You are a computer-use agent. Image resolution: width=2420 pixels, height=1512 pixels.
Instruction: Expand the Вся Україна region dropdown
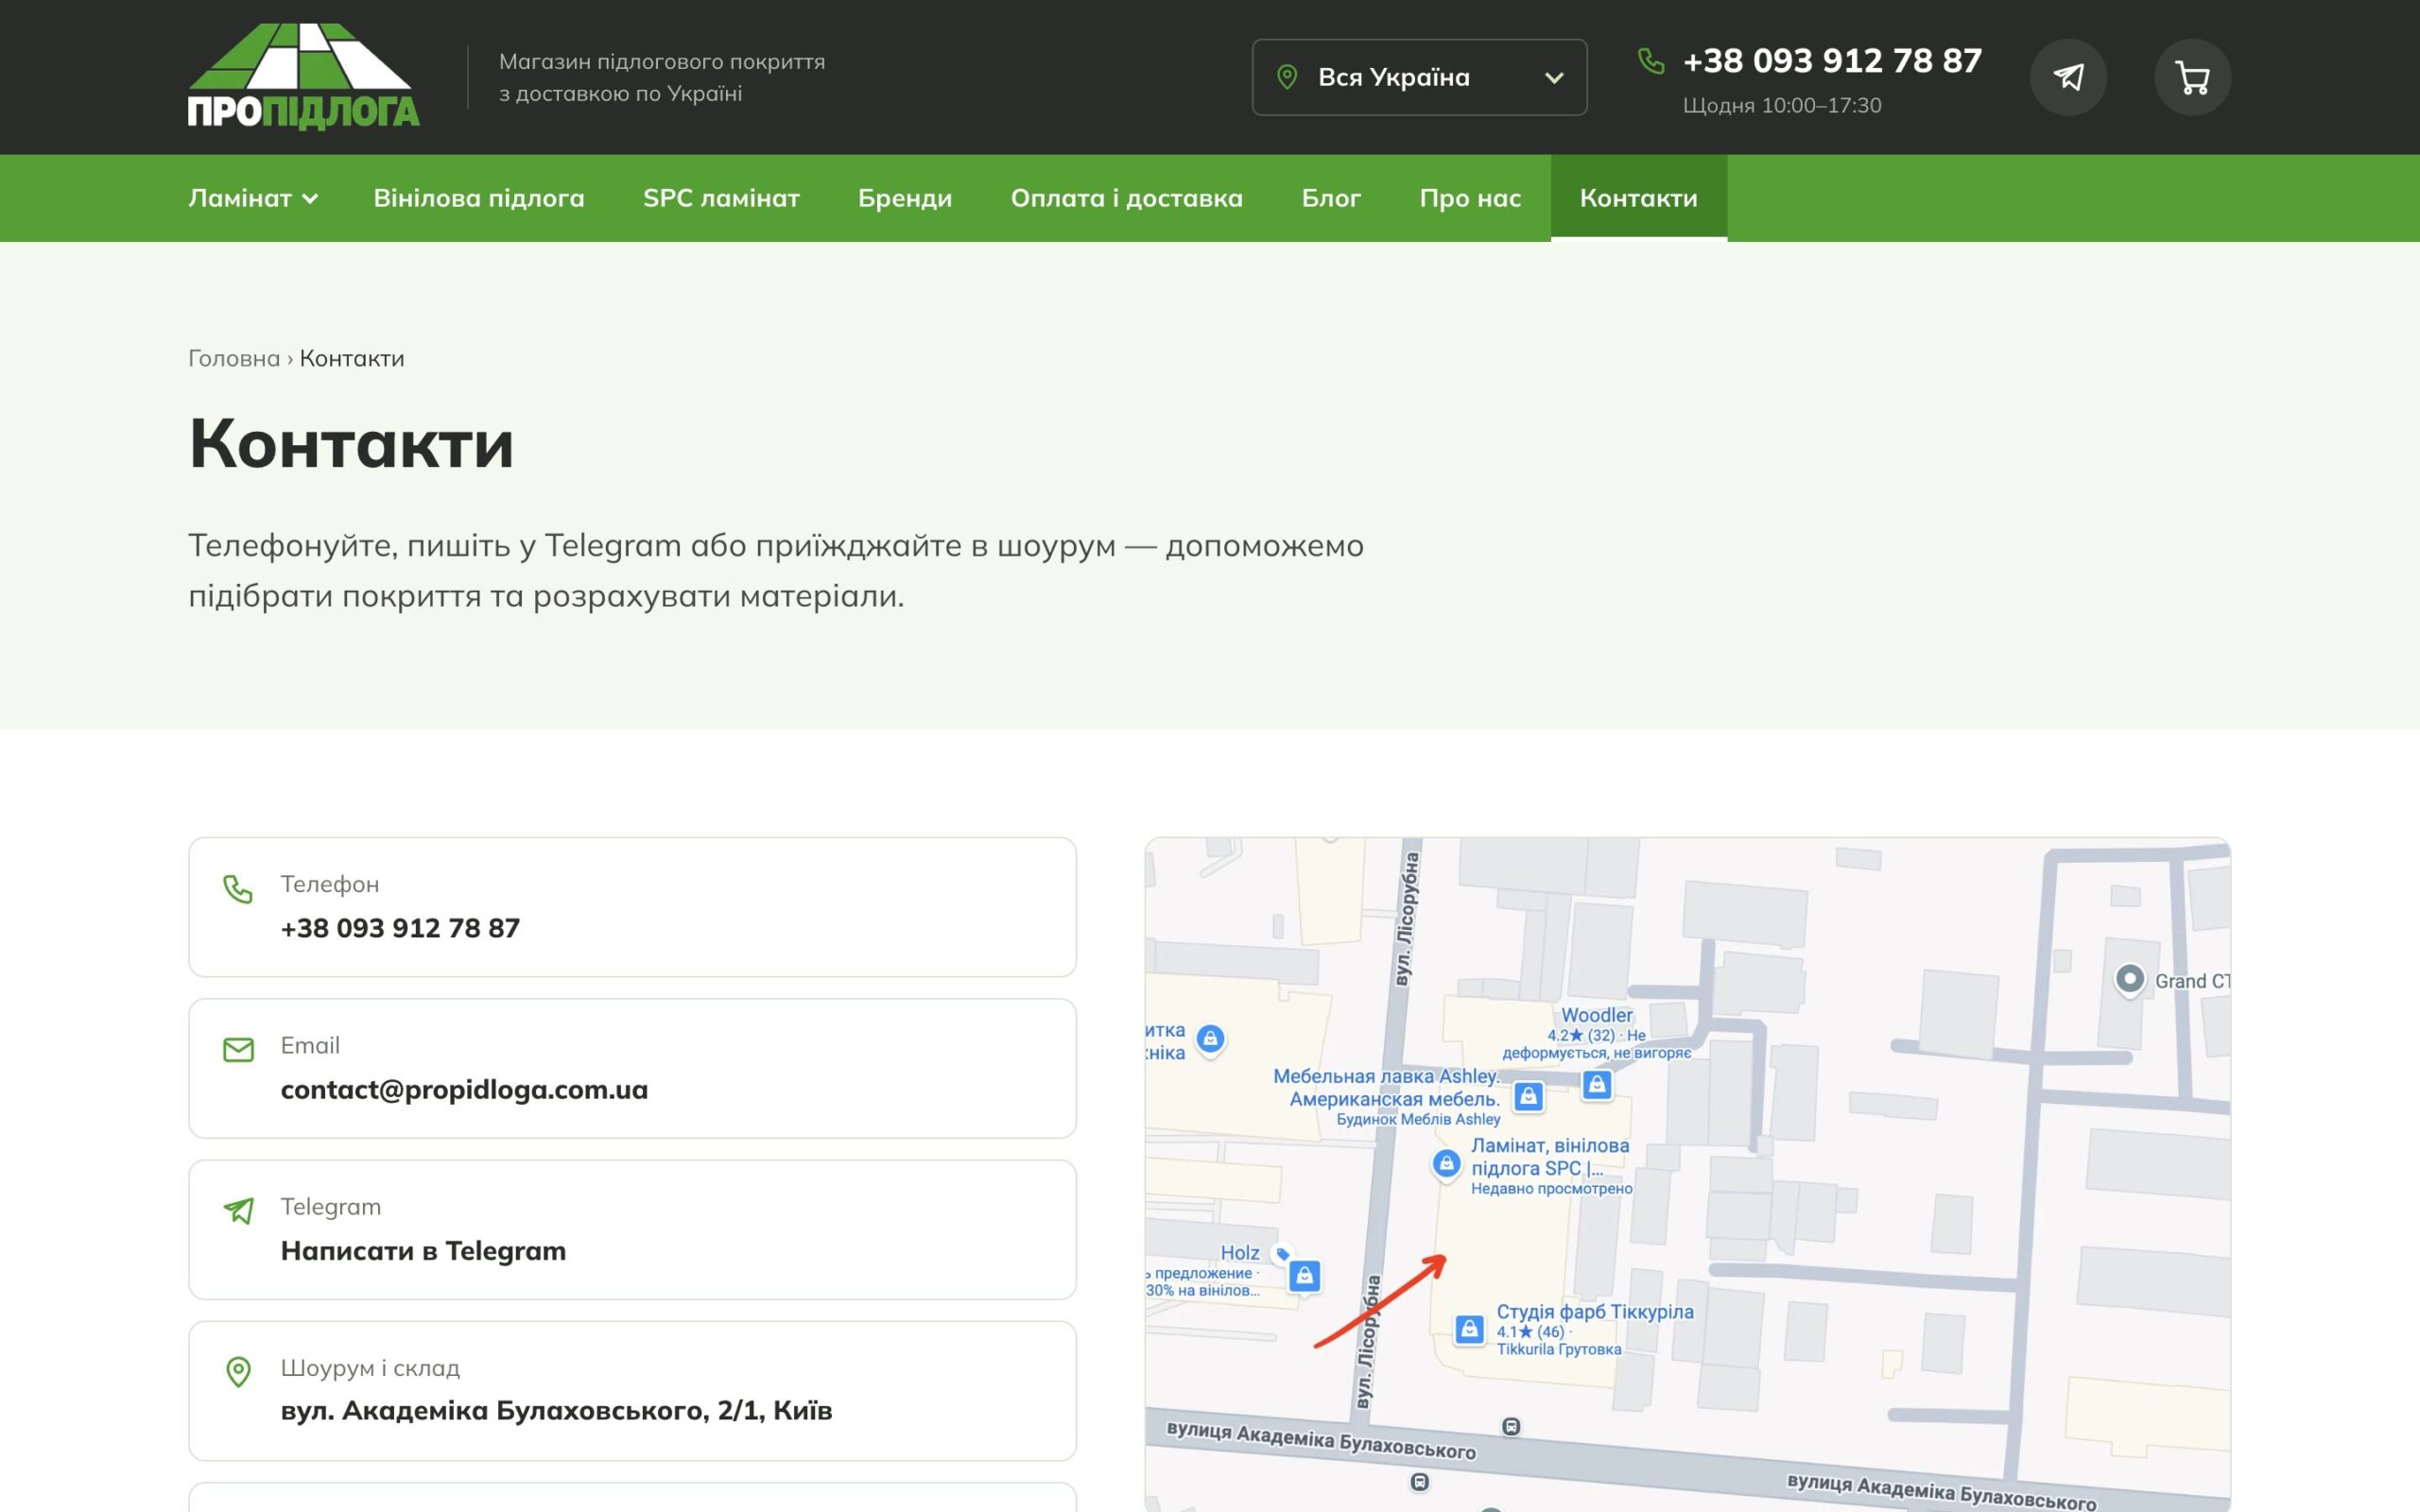1419,77
